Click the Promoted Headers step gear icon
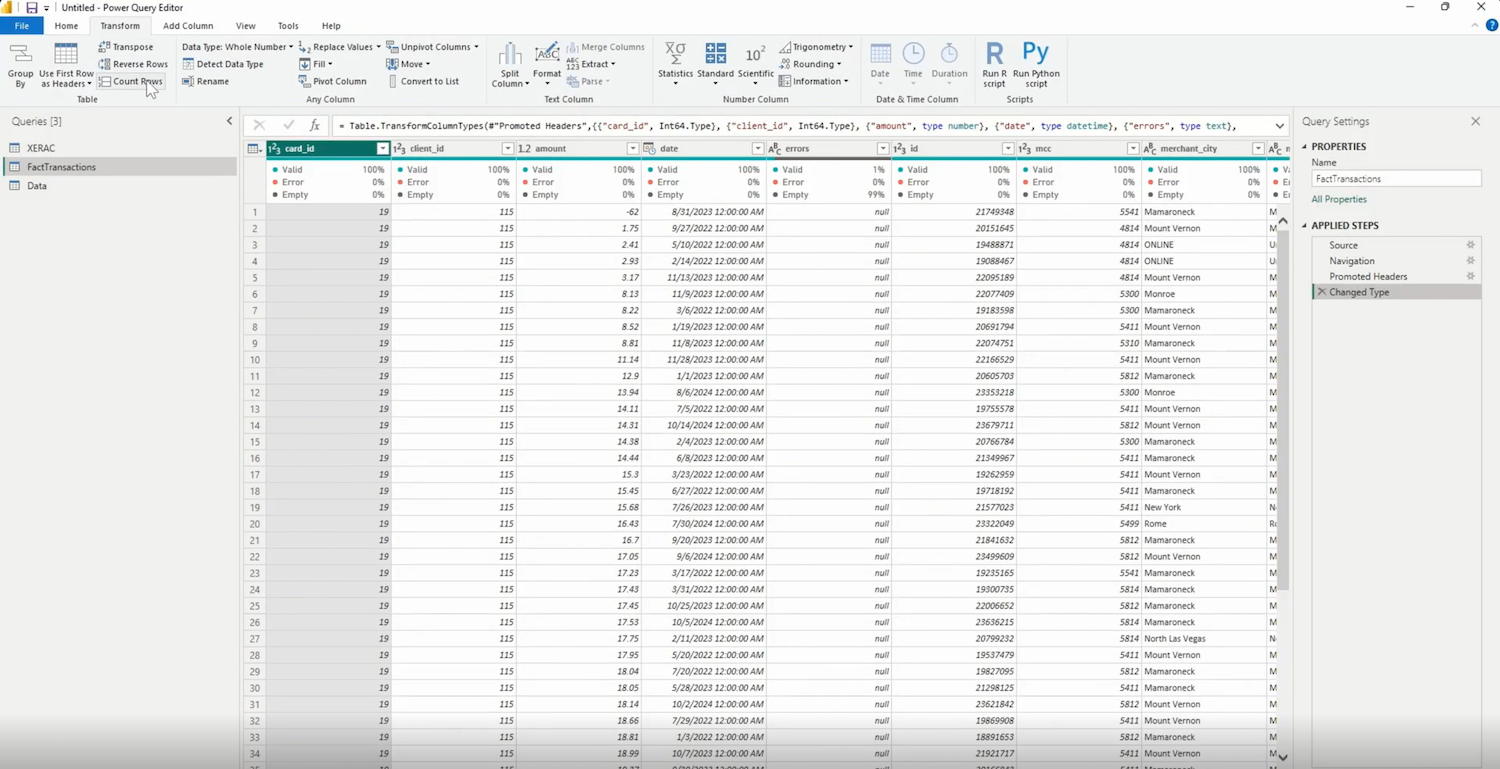1500x769 pixels. (1470, 276)
